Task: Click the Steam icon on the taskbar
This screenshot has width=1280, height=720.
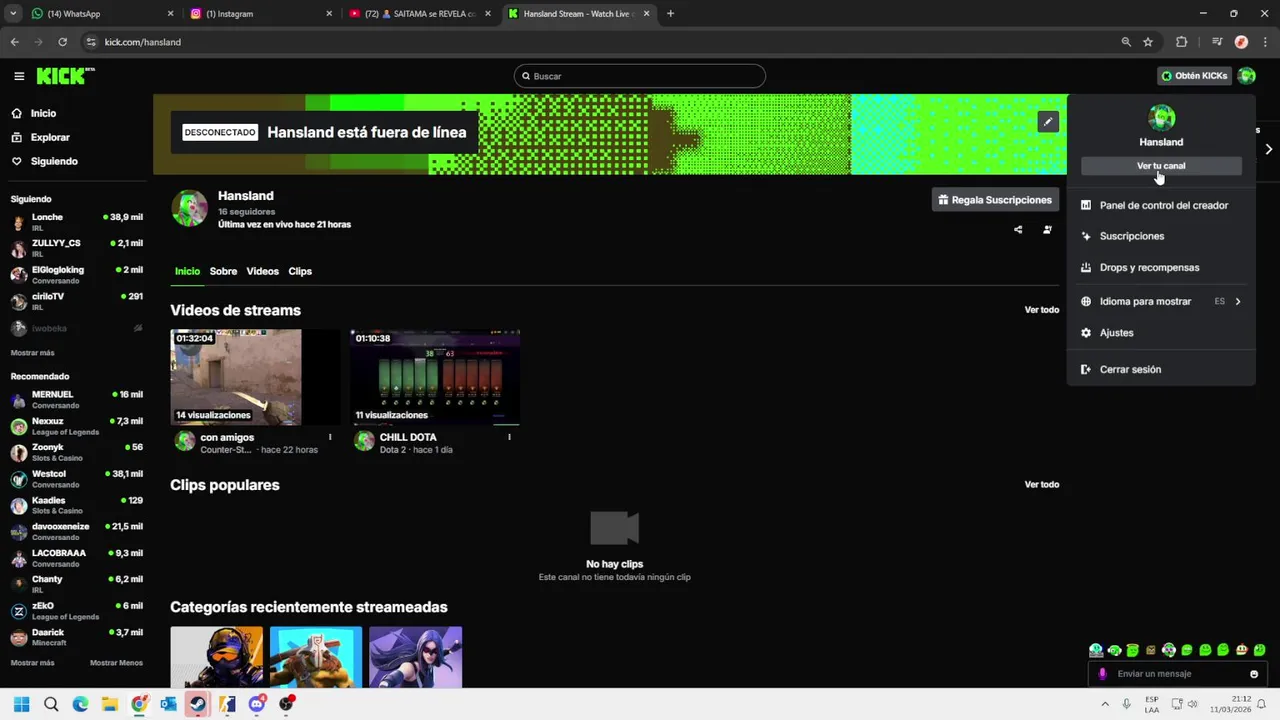Action: (x=198, y=704)
